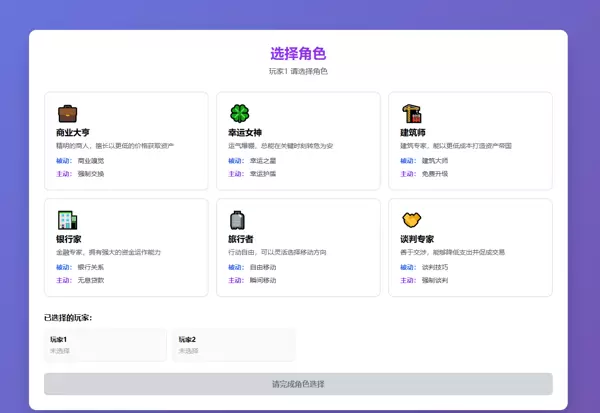Pick the 谈判专家 character title
Image resolution: width=600 pixels, height=413 pixels.
tap(418, 239)
